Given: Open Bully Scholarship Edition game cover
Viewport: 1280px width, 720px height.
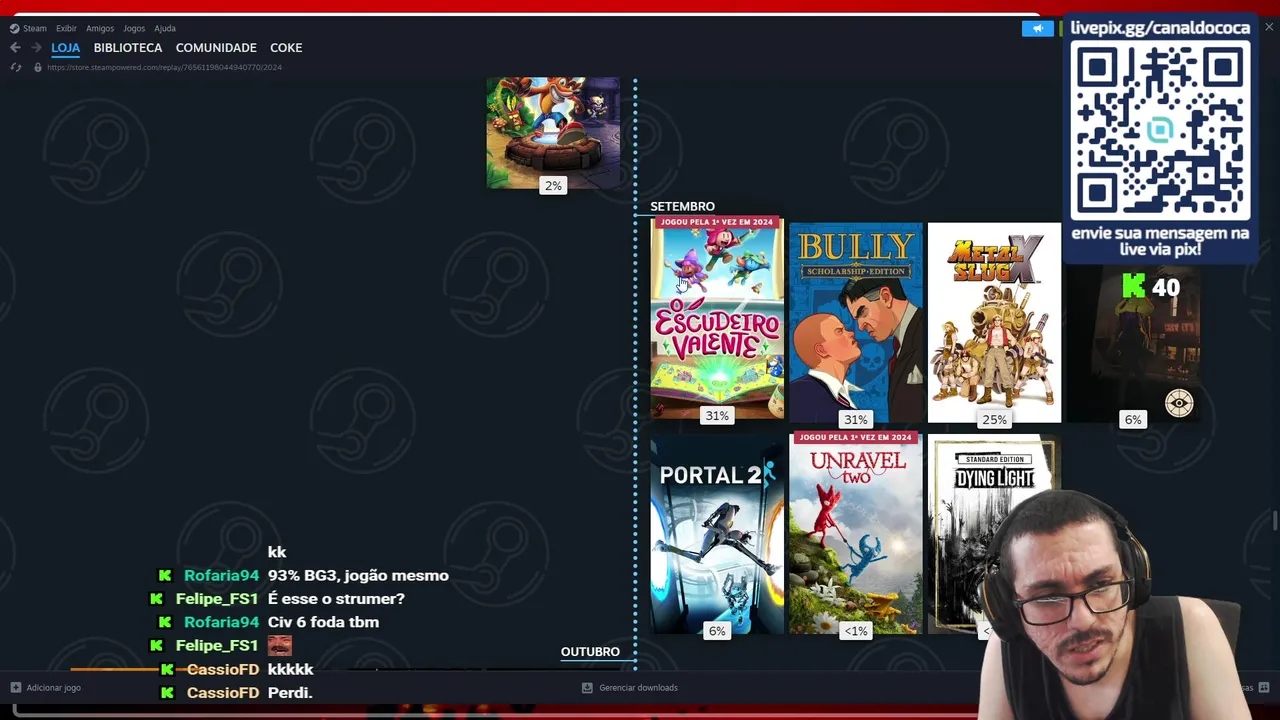Looking at the screenshot, I should (x=855, y=322).
